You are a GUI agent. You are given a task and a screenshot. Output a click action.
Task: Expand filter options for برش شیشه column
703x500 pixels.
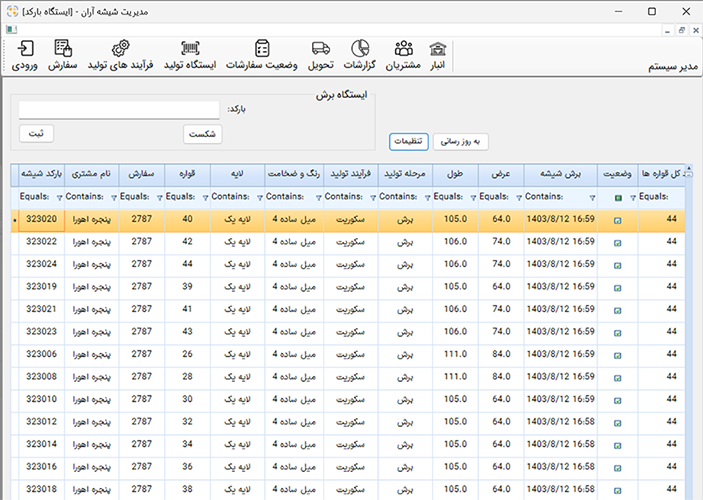click(593, 197)
